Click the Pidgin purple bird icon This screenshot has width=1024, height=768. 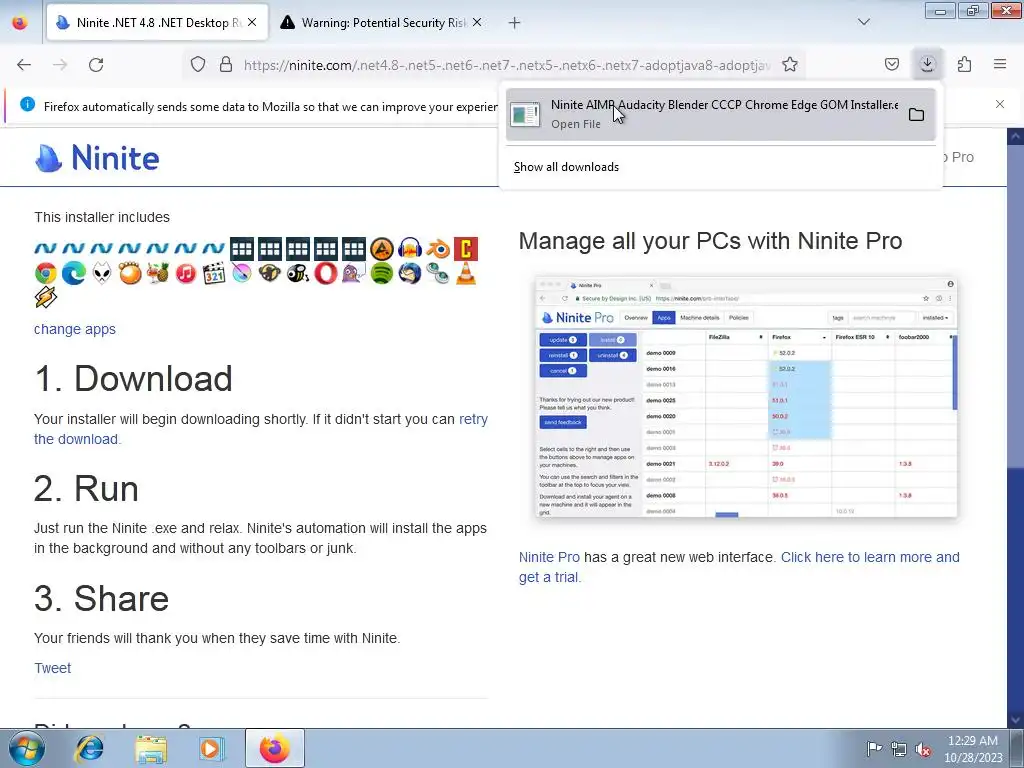click(353, 273)
